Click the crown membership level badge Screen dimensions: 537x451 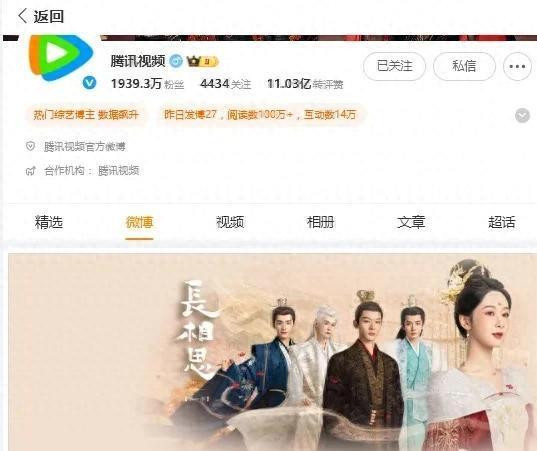(x=202, y=62)
